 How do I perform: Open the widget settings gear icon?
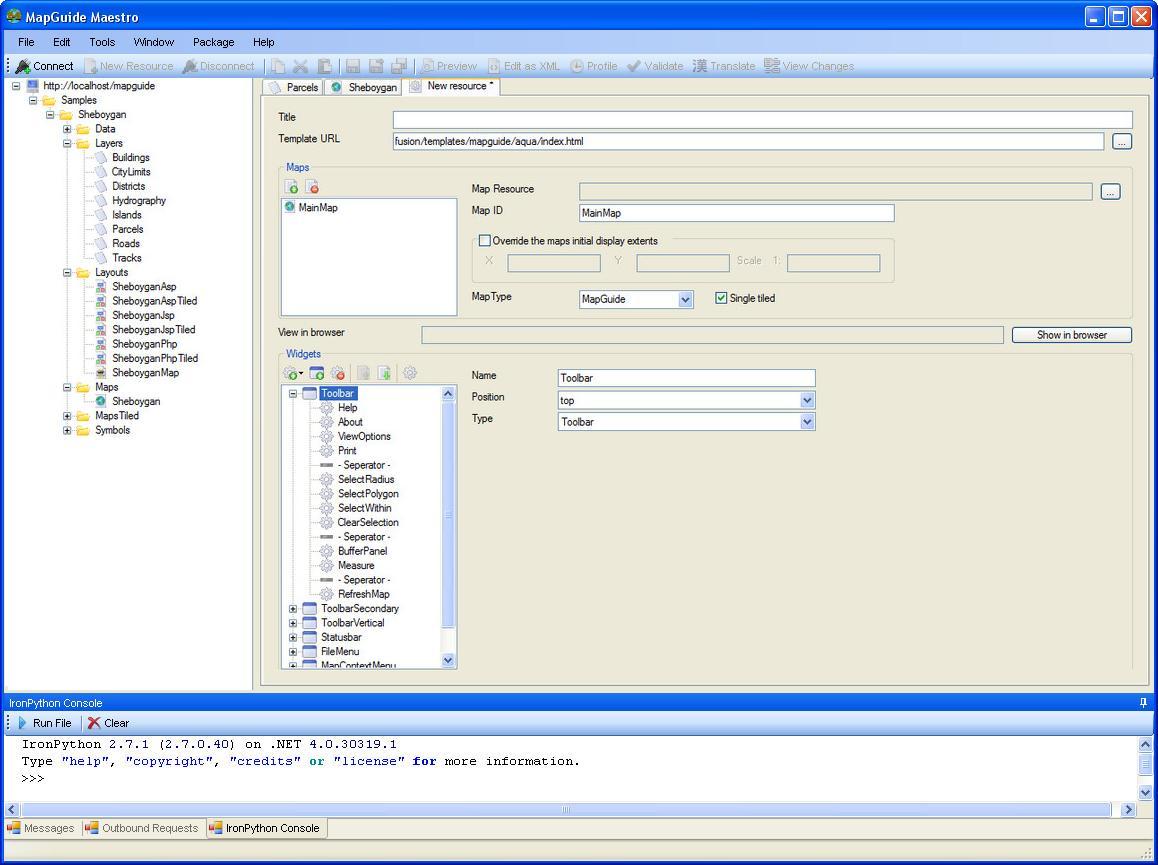[410, 372]
